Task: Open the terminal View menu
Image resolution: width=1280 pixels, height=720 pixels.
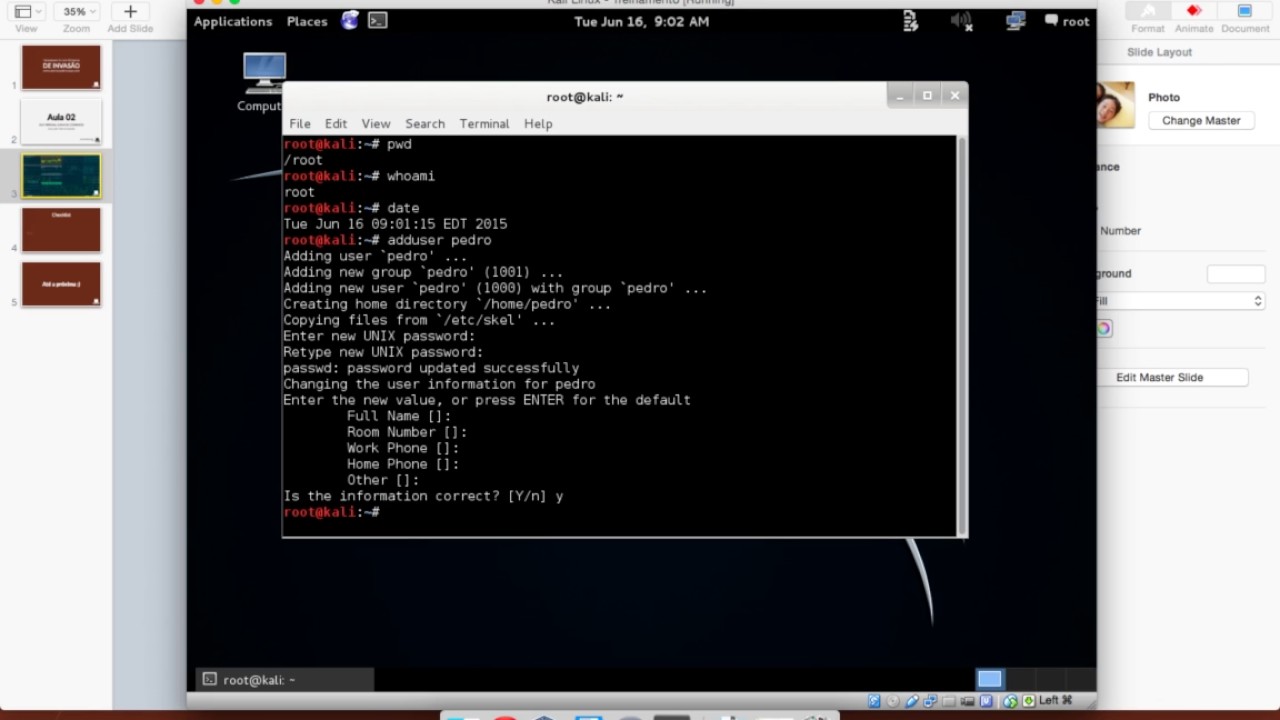Action: 376,124
